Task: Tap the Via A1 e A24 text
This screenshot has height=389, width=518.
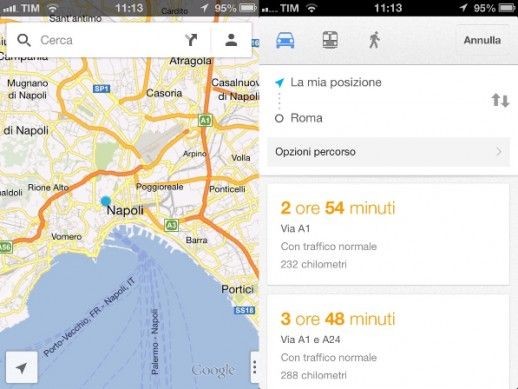Action: pos(310,340)
